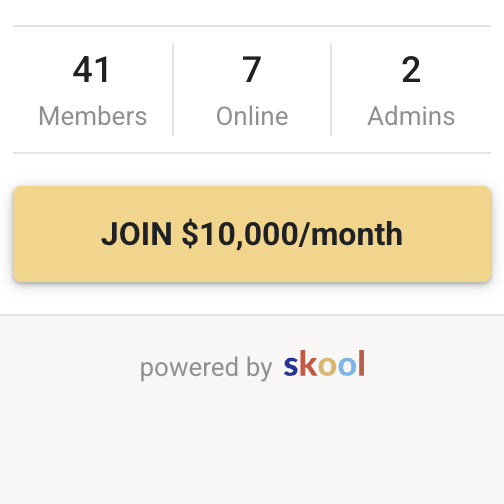
Task: Click the JOIN $10,000/month button
Action: point(252,234)
